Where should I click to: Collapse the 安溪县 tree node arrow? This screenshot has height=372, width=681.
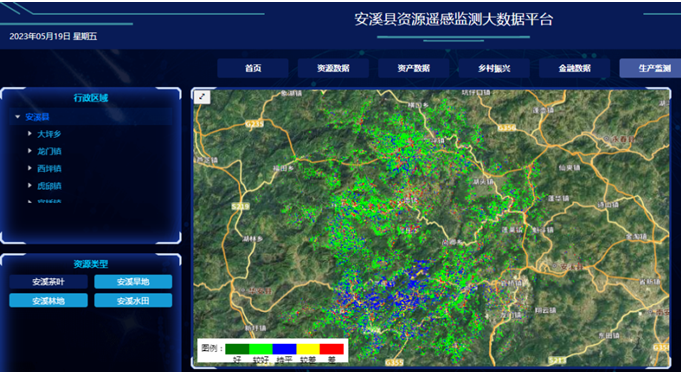coord(18,117)
